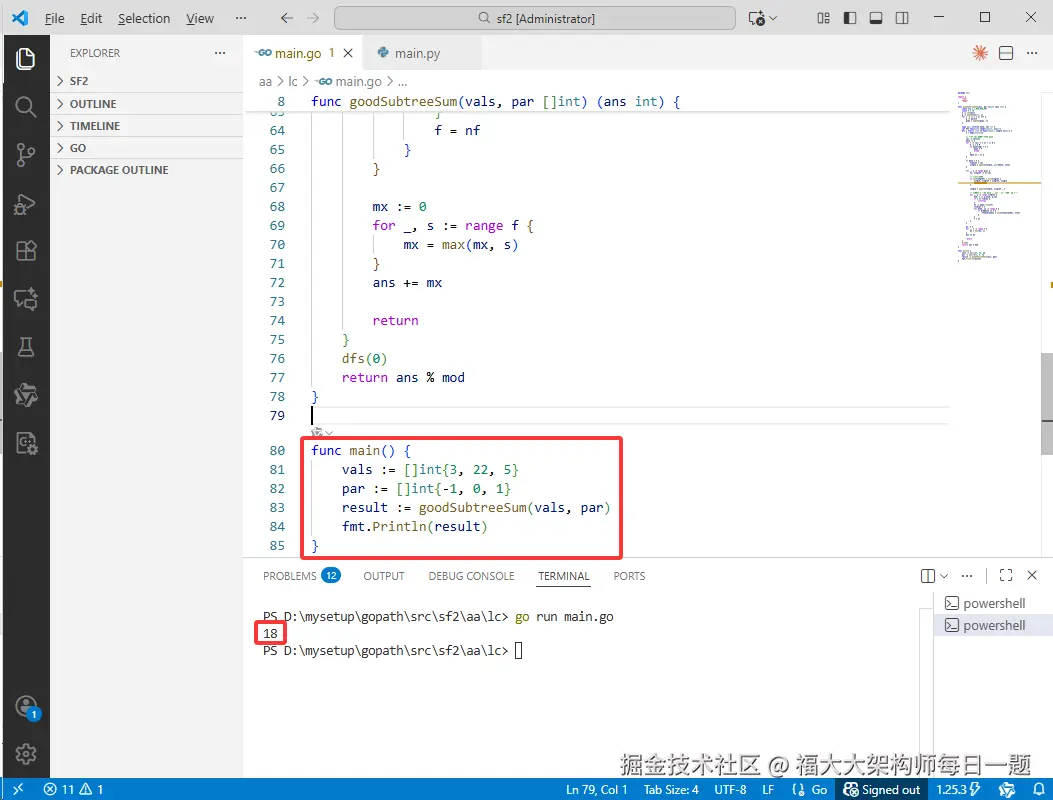Toggle the bottom panel visibility
Image resolution: width=1053 pixels, height=800 pixels.
tap(876, 18)
